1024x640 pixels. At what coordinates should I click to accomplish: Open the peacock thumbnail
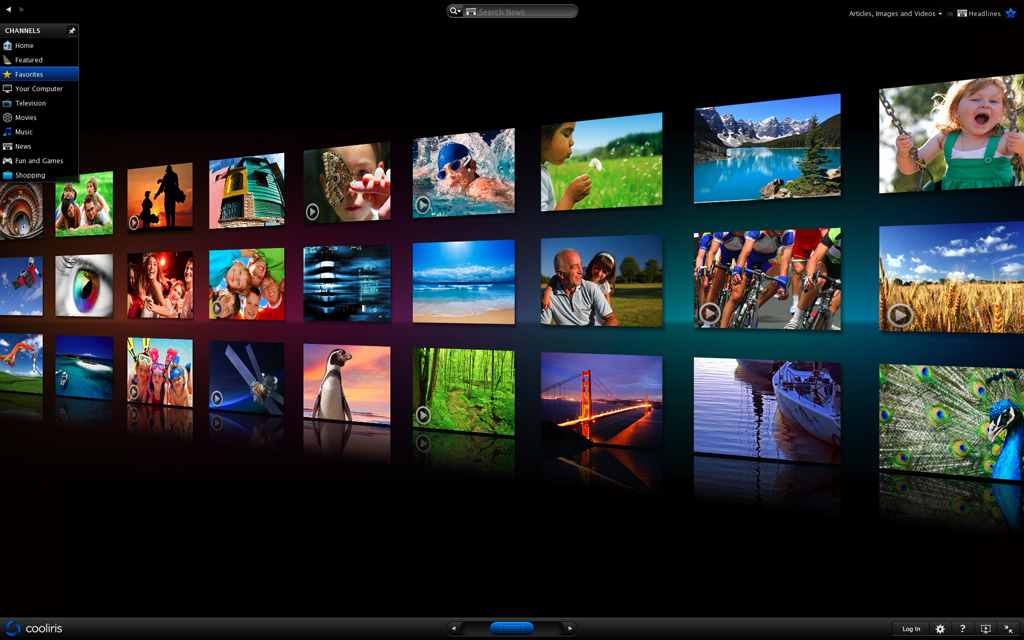[952, 422]
